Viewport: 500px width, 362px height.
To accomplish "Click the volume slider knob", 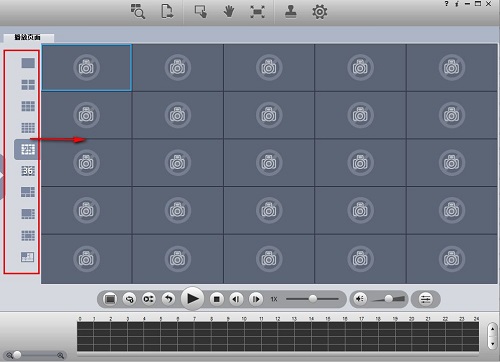I will coord(389,299).
